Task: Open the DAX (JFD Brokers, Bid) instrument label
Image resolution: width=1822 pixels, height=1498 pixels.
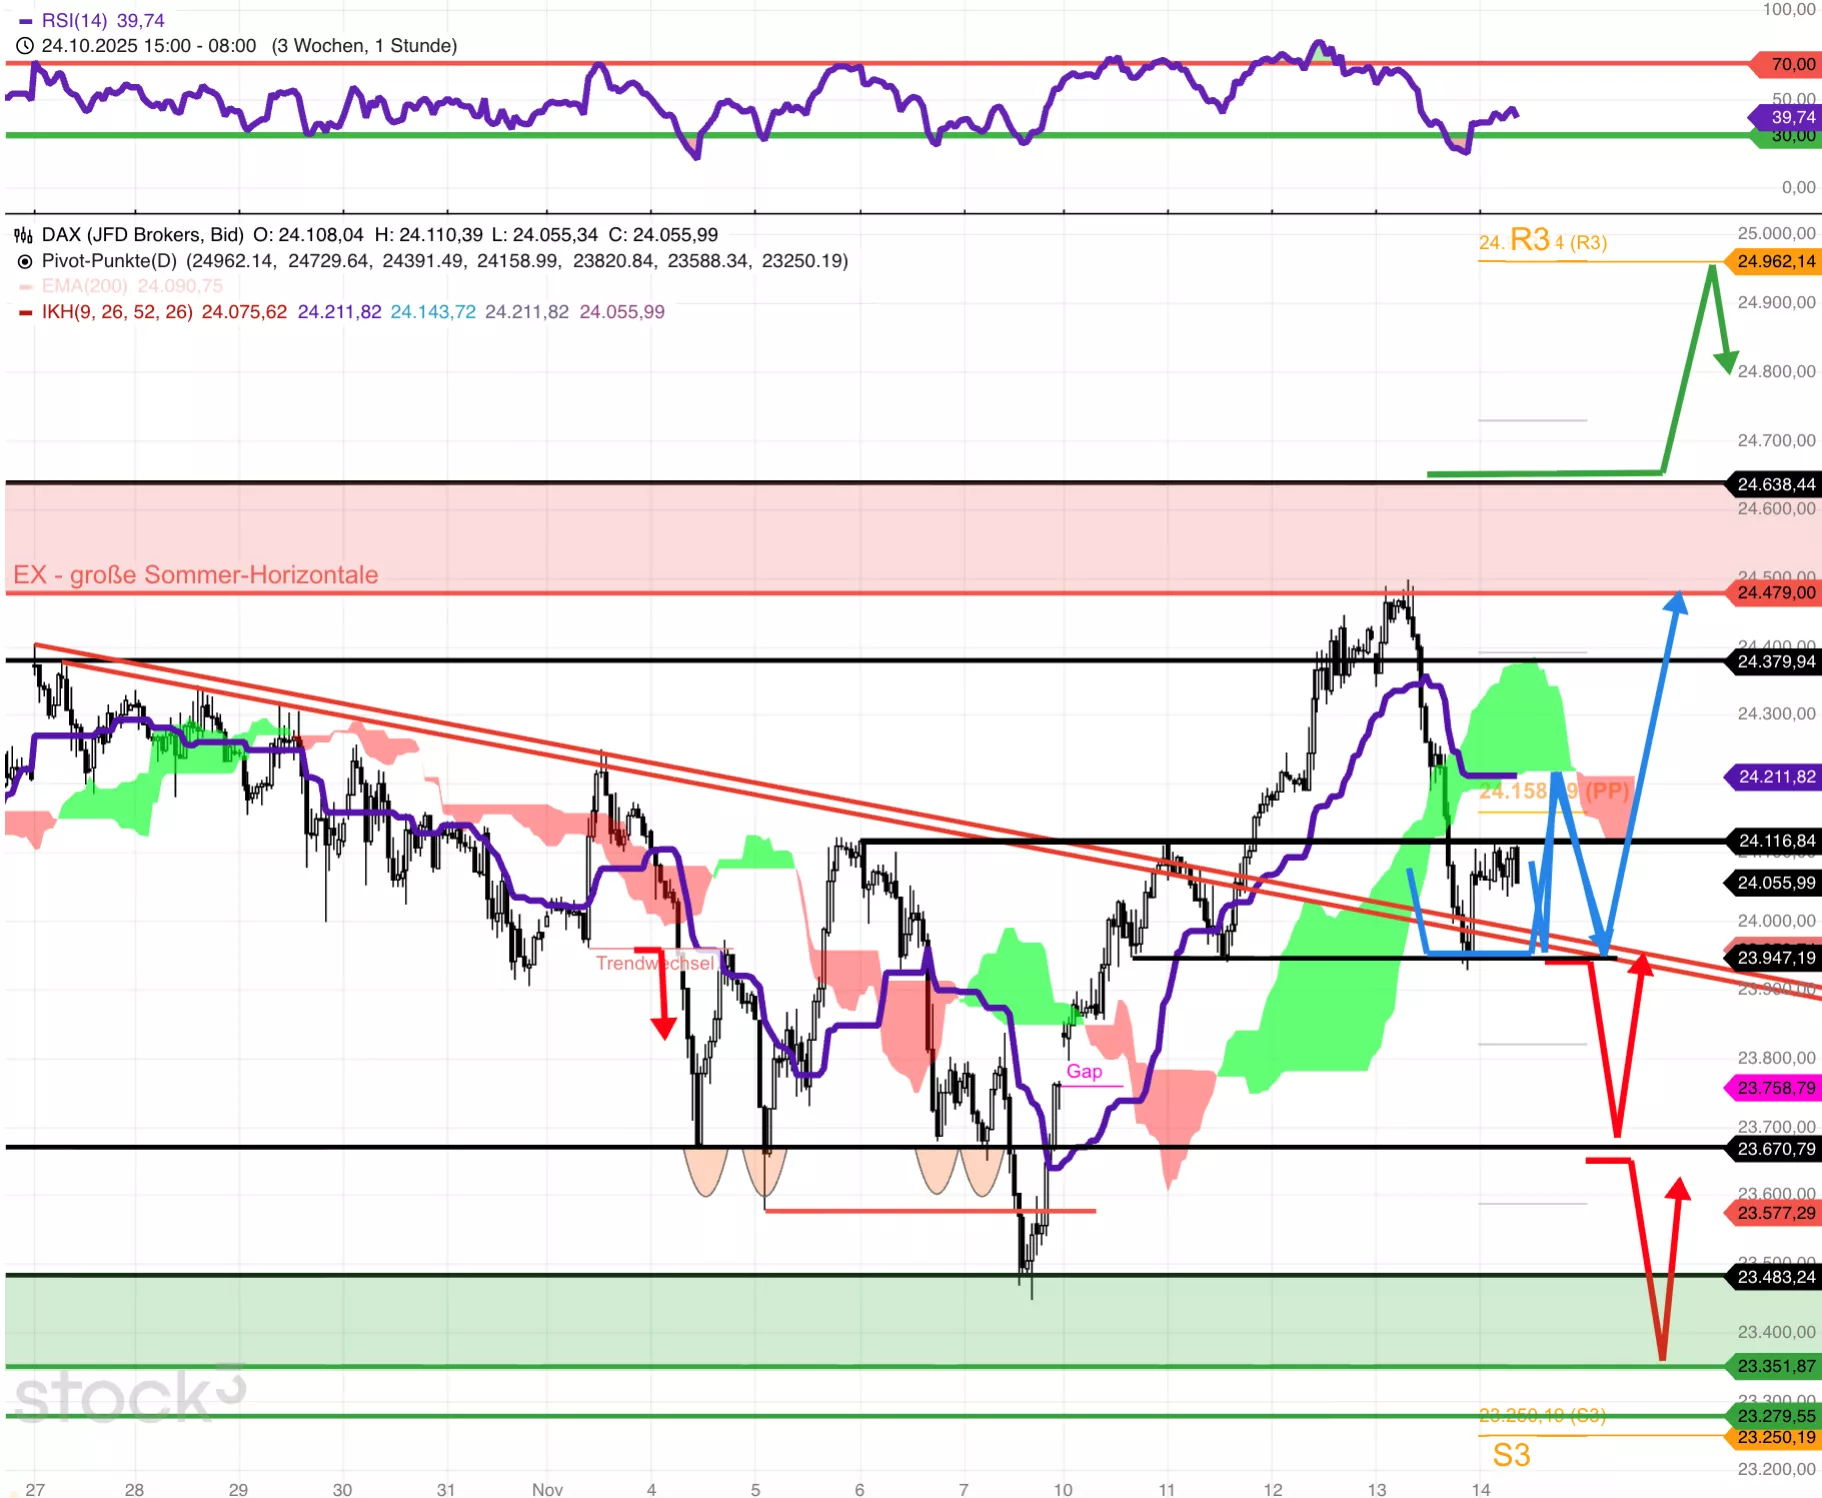Action: point(142,235)
